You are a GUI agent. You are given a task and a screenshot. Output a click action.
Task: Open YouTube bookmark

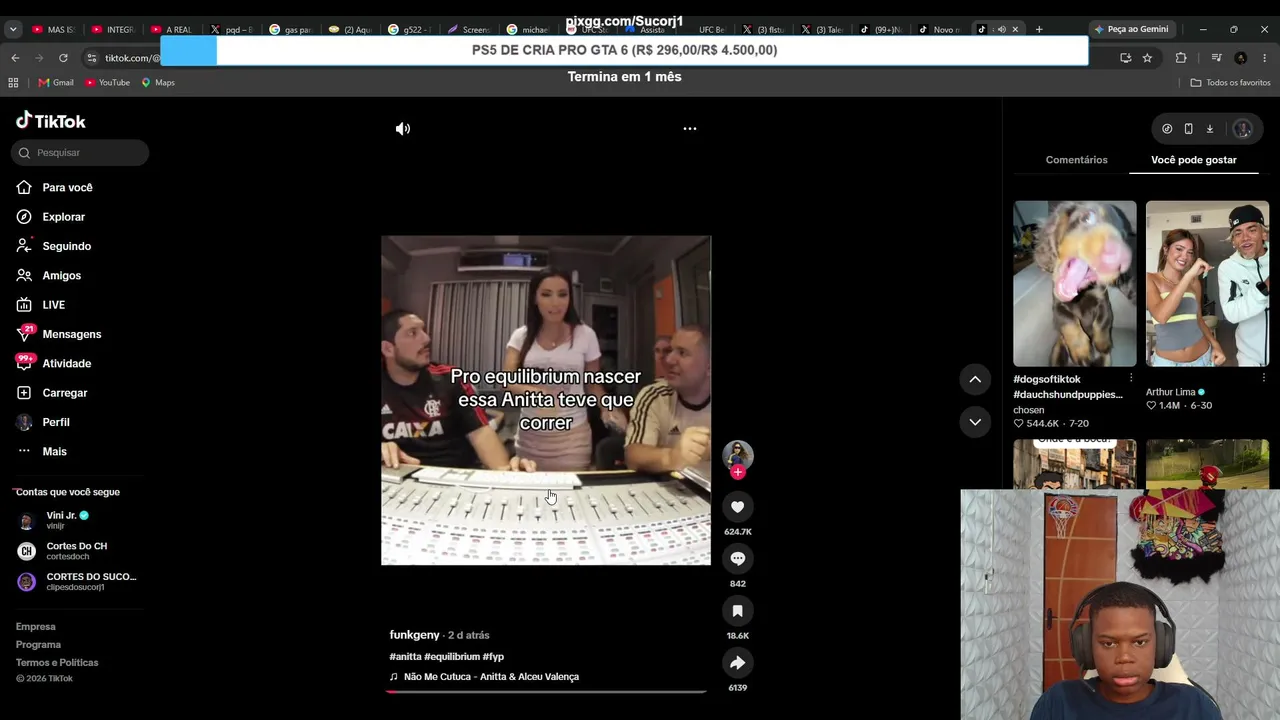(108, 83)
